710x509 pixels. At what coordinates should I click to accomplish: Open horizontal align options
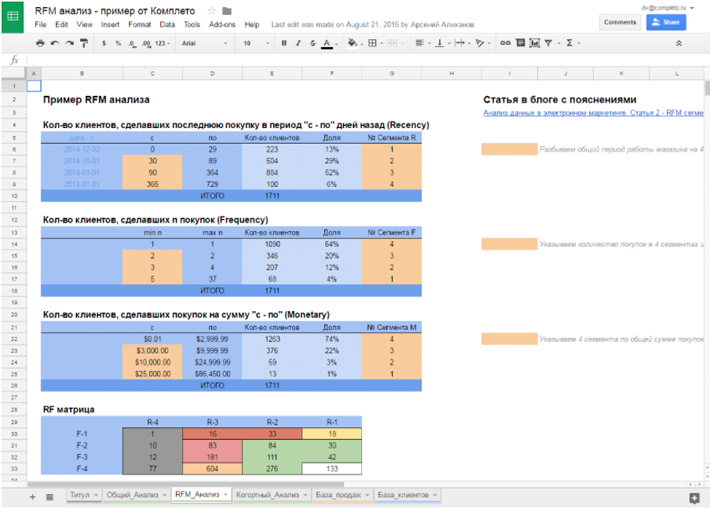click(x=422, y=43)
